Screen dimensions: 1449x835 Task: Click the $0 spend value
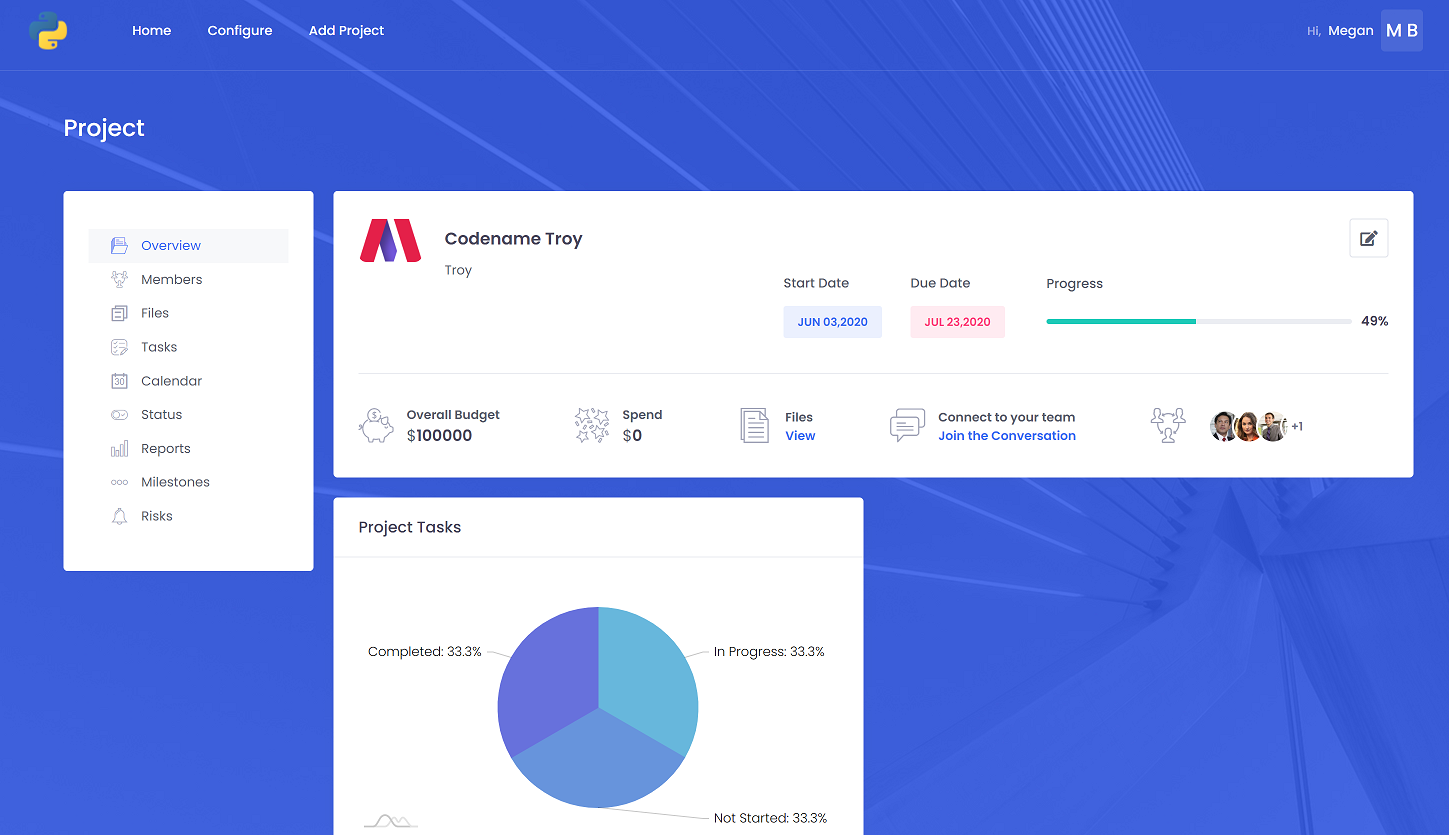click(x=633, y=436)
